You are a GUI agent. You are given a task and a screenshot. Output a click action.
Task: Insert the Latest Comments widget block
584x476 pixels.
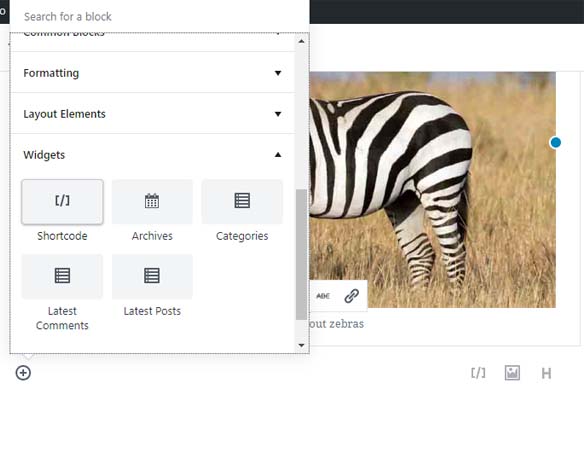pyautogui.click(x=62, y=293)
